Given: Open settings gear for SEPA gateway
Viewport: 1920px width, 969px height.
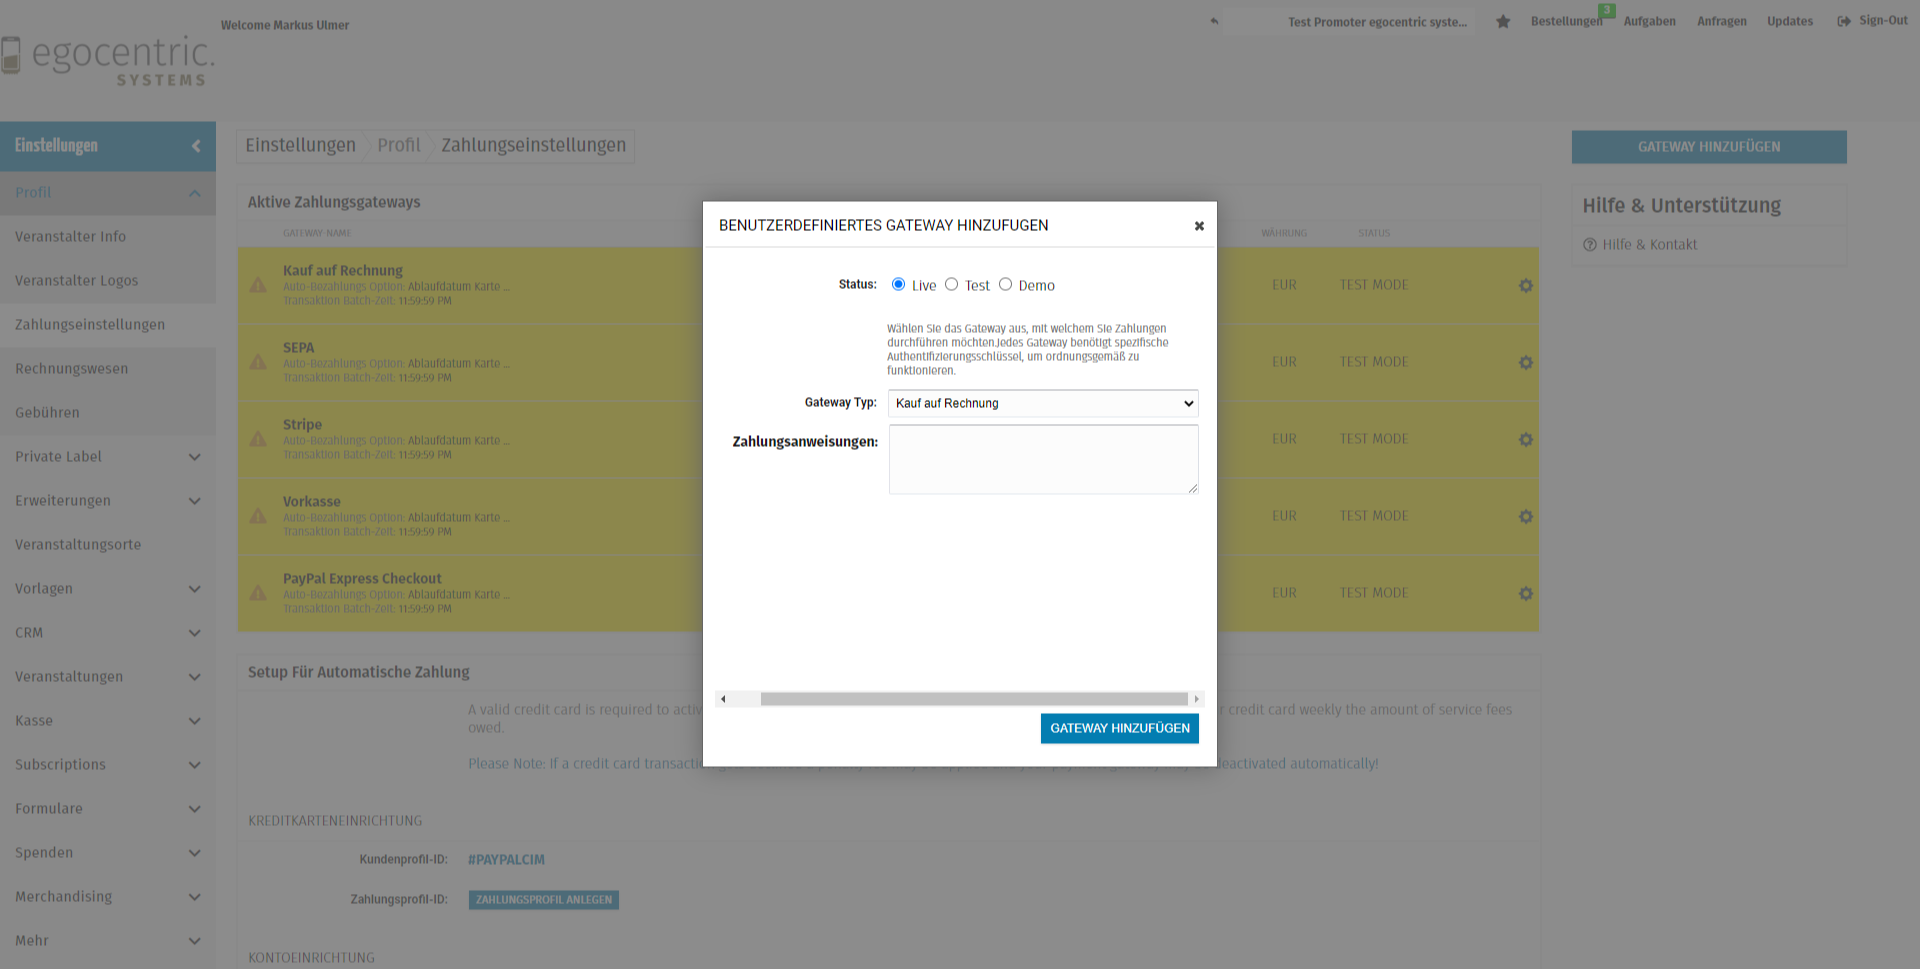Looking at the screenshot, I should (x=1525, y=363).
